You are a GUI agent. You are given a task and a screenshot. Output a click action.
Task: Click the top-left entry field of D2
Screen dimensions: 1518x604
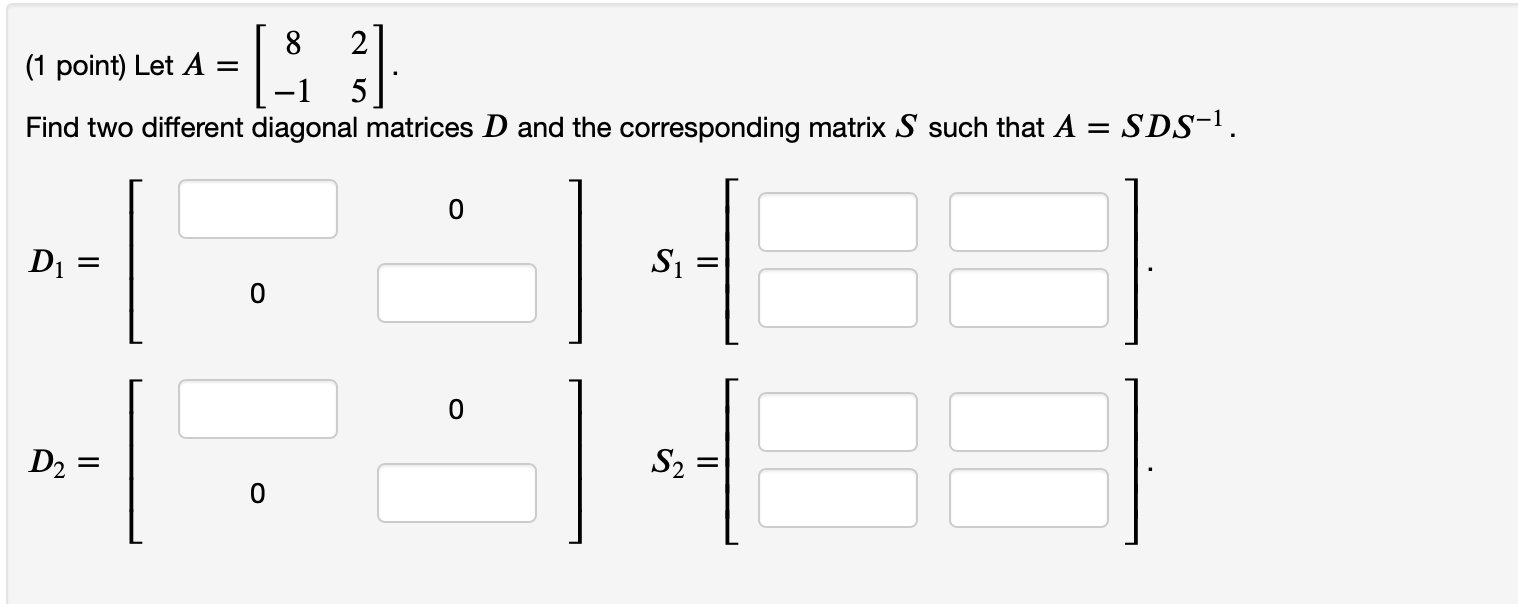point(256,409)
